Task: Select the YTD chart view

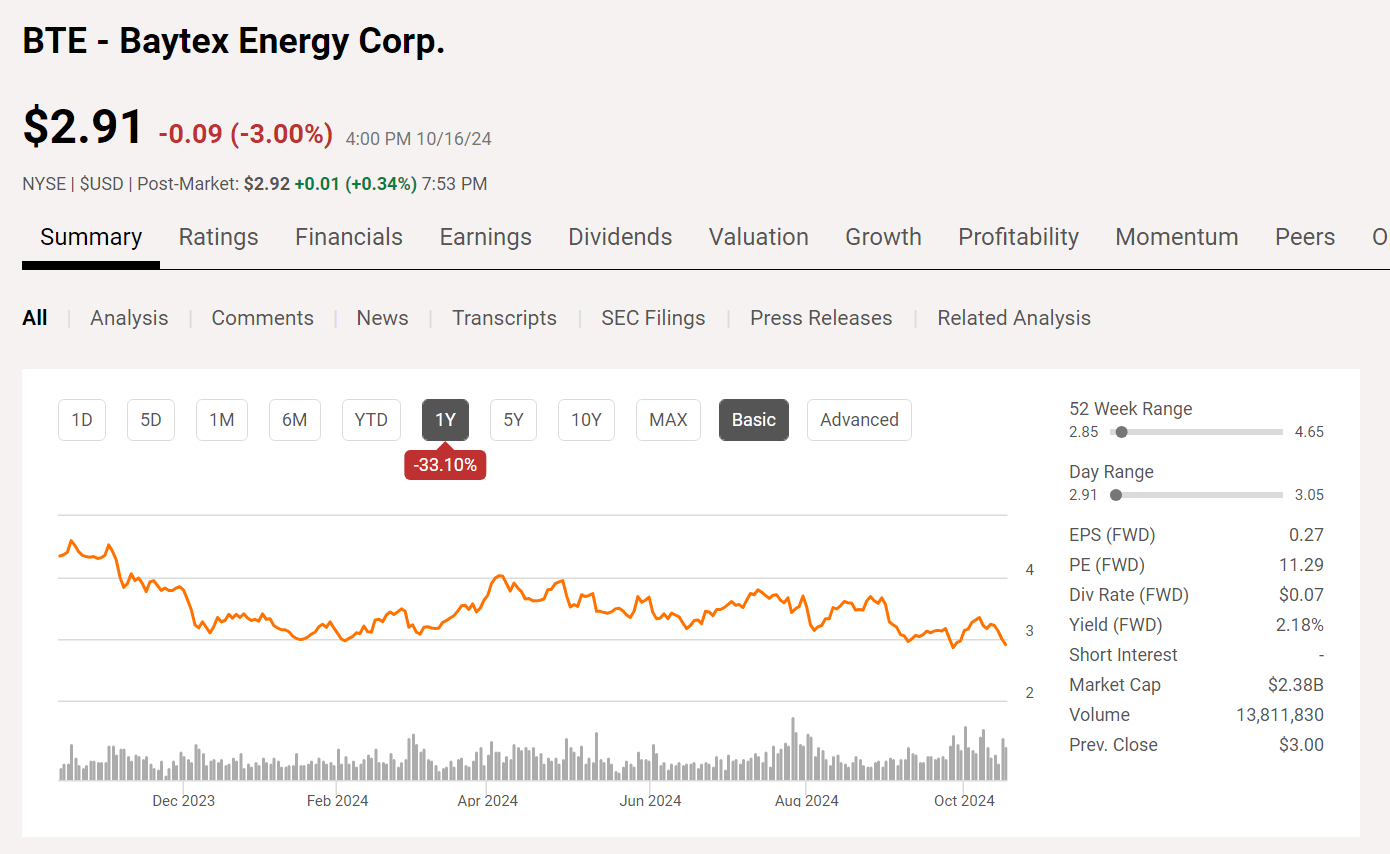Action: coord(371,420)
